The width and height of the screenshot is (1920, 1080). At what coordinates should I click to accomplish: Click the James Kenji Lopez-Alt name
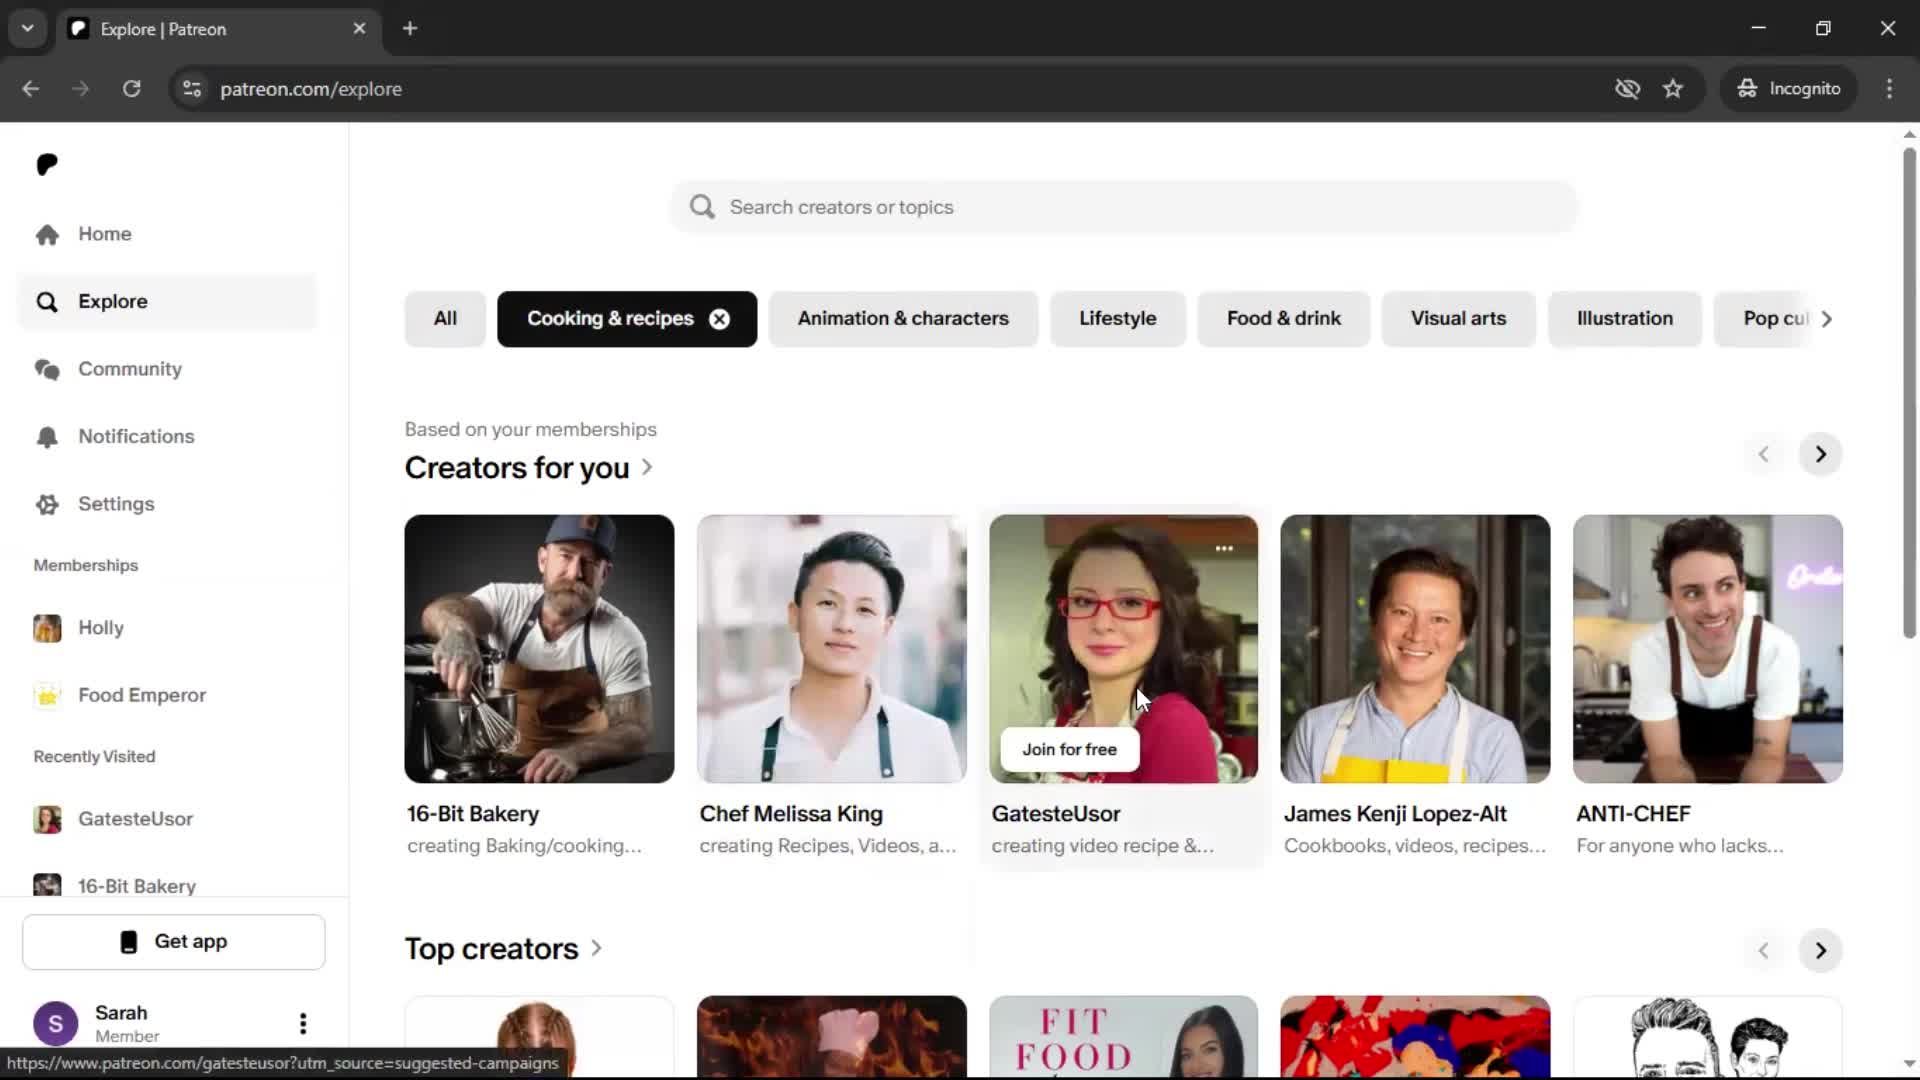(x=1394, y=814)
